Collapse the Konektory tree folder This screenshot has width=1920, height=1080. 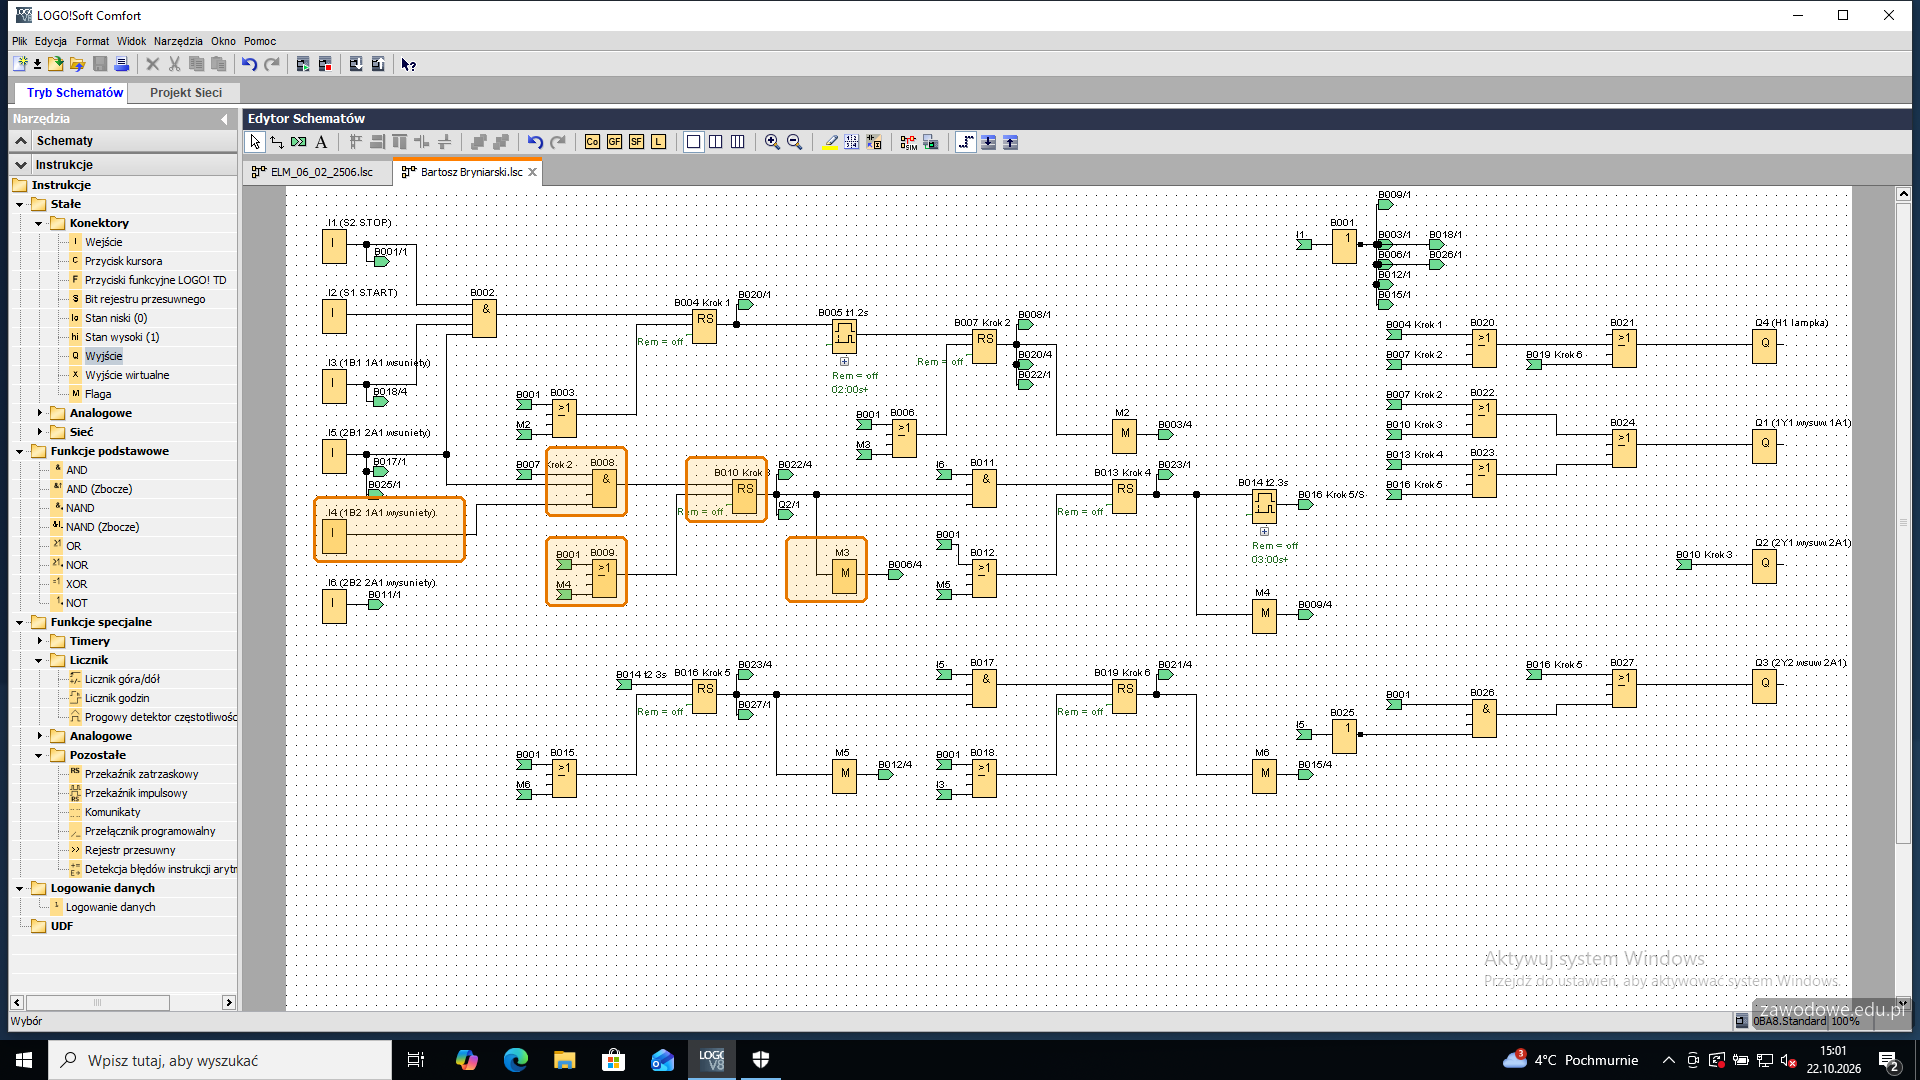pyautogui.click(x=39, y=223)
